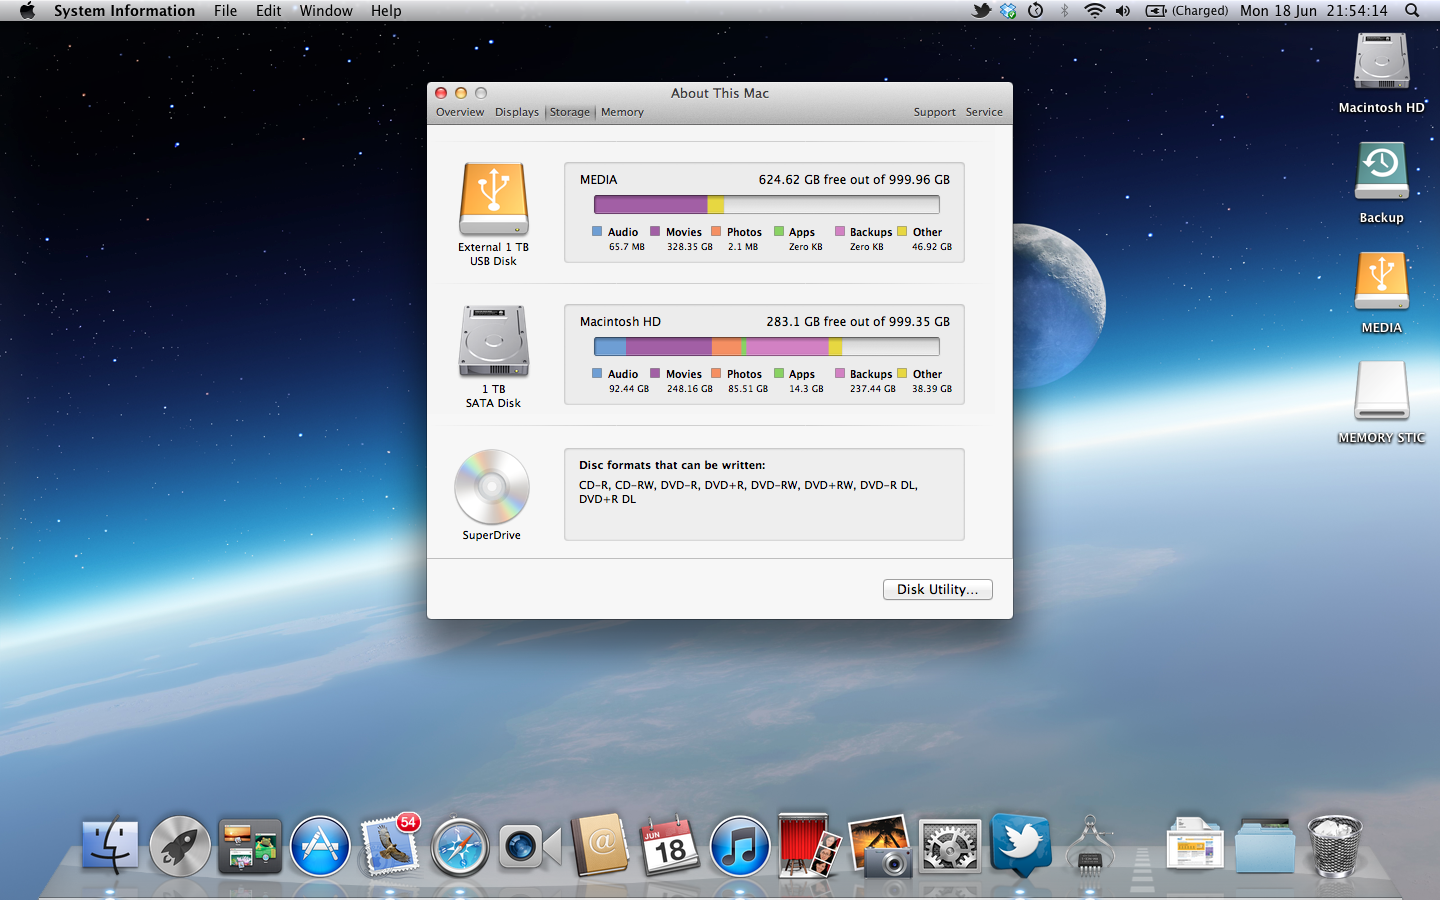Click the Dropbox menu bar icon
The width and height of the screenshot is (1440, 900).
1008,10
